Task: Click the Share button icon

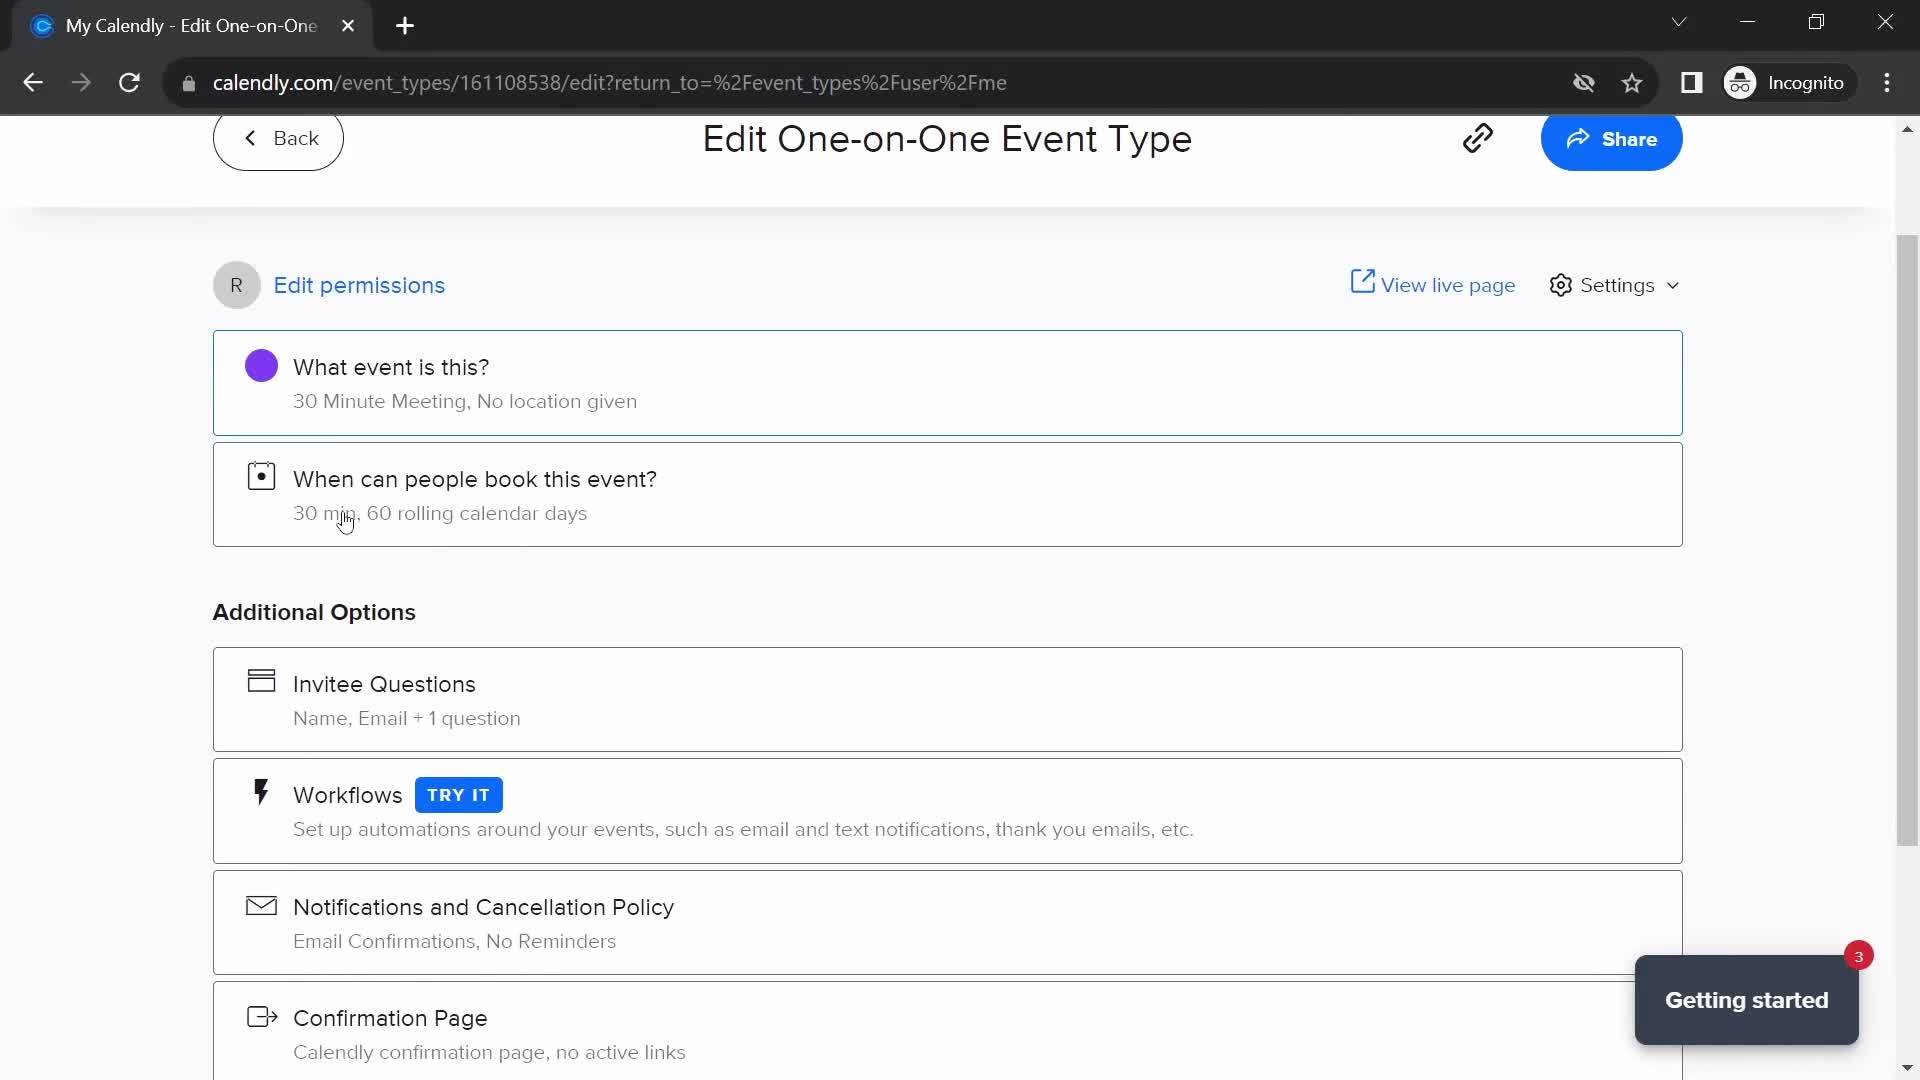Action: pyautogui.click(x=1578, y=138)
